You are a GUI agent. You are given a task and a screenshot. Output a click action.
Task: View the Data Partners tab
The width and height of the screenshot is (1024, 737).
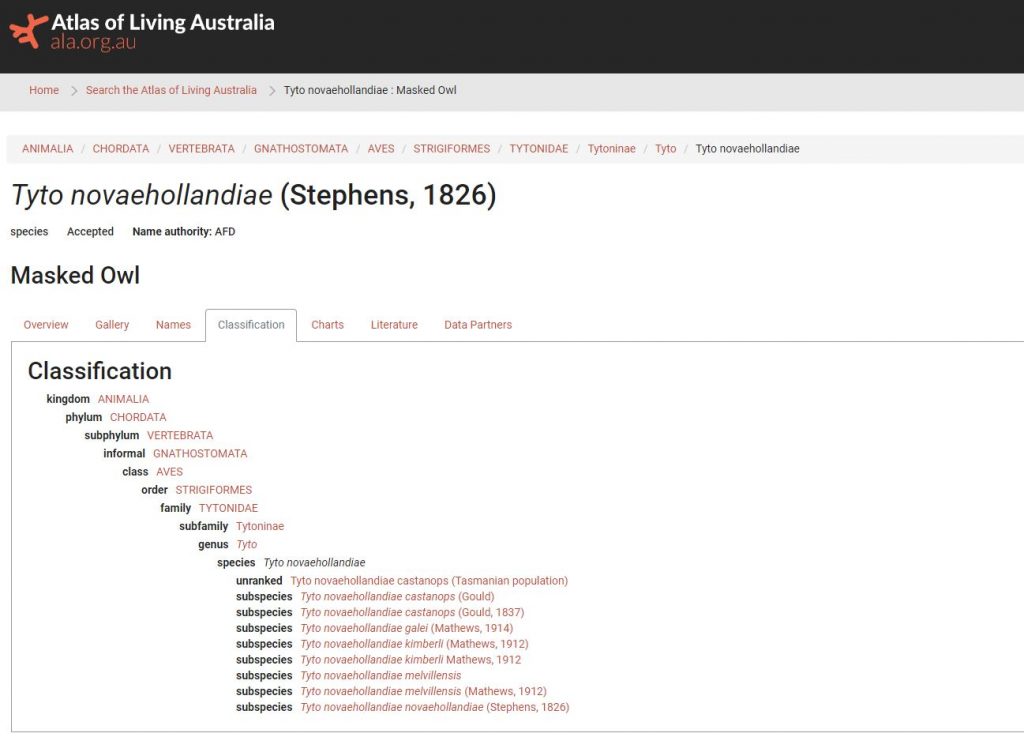tap(478, 325)
